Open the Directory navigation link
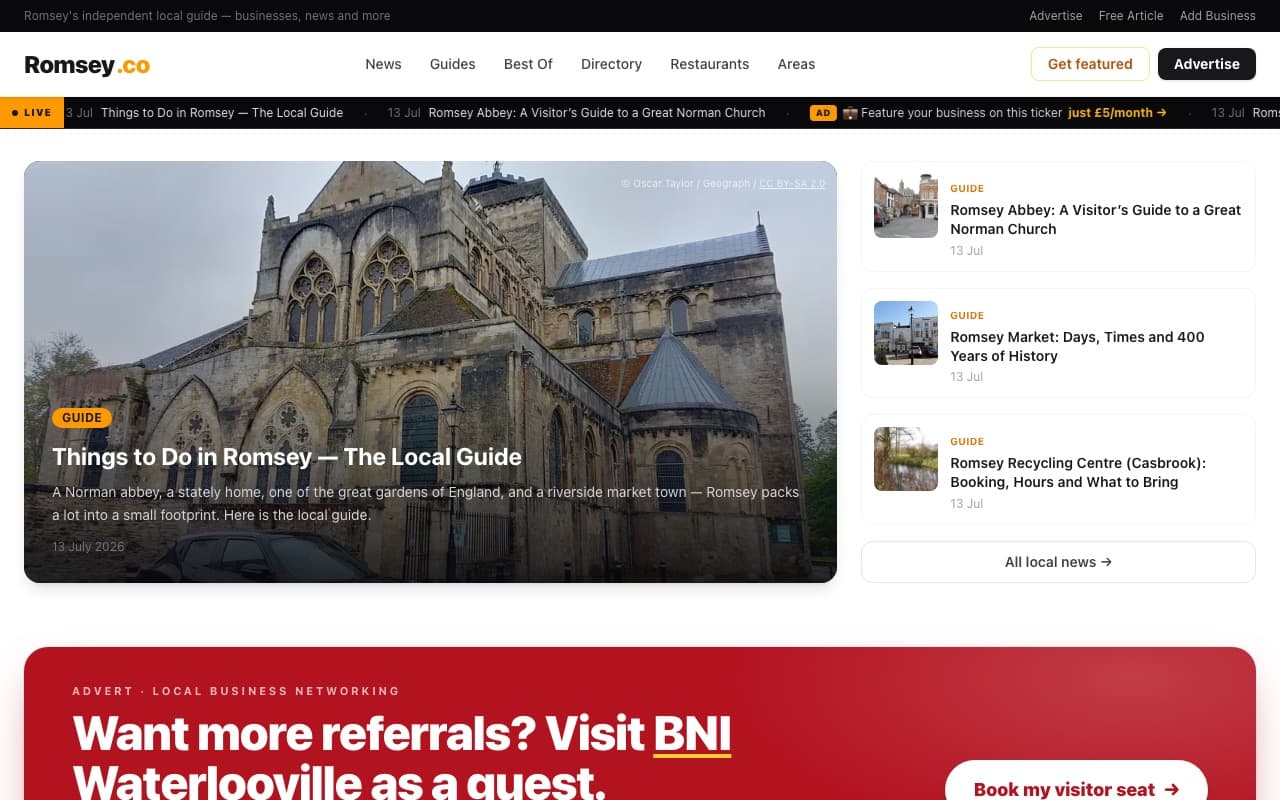This screenshot has width=1280, height=800. click(x=611, y=64)
